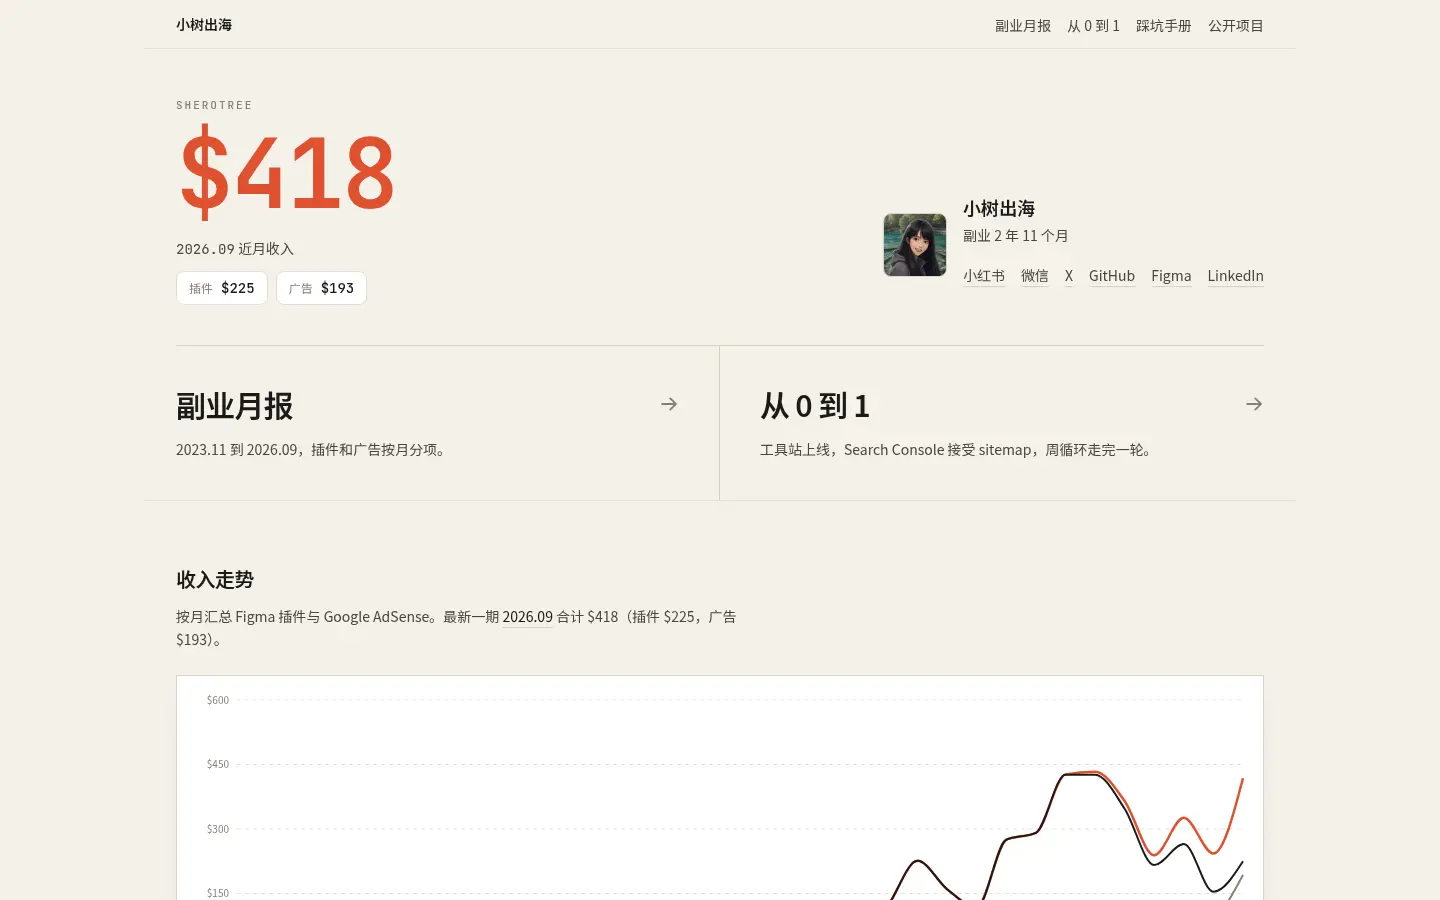
Task: Click the $300 chart axis label
Action: coord(218,829)
